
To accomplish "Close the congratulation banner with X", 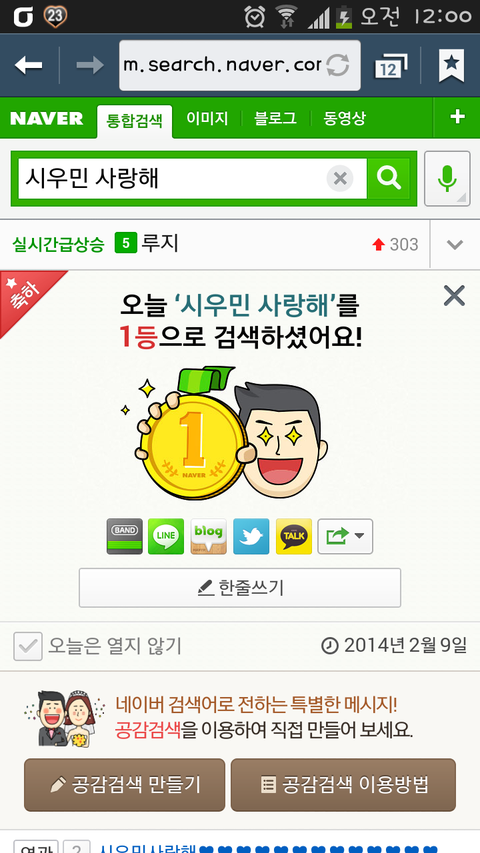I will point(454,296).
